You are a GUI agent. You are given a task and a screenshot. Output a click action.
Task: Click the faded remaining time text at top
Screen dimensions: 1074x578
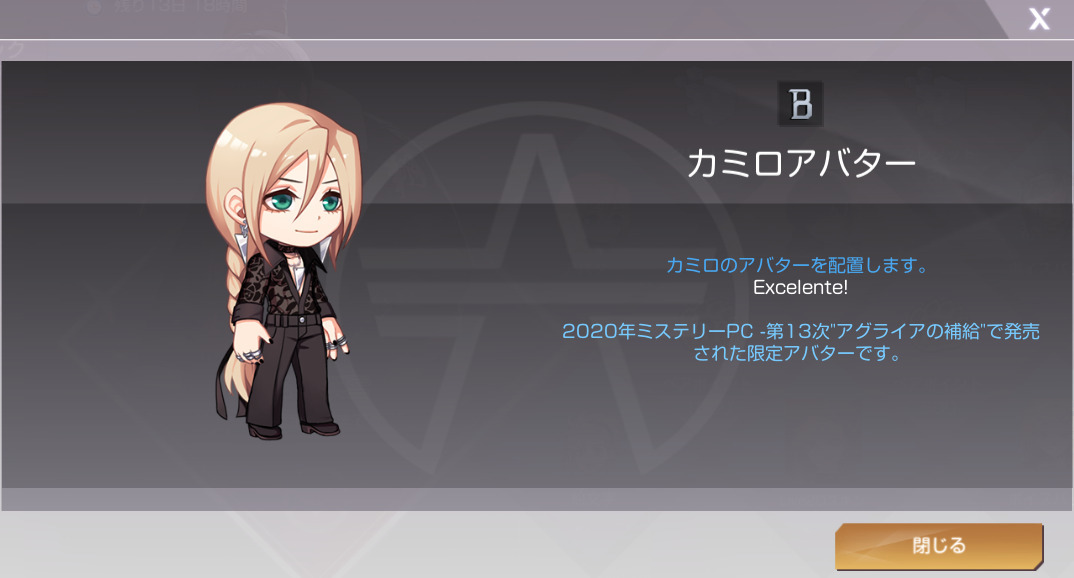tap(180, 7)
